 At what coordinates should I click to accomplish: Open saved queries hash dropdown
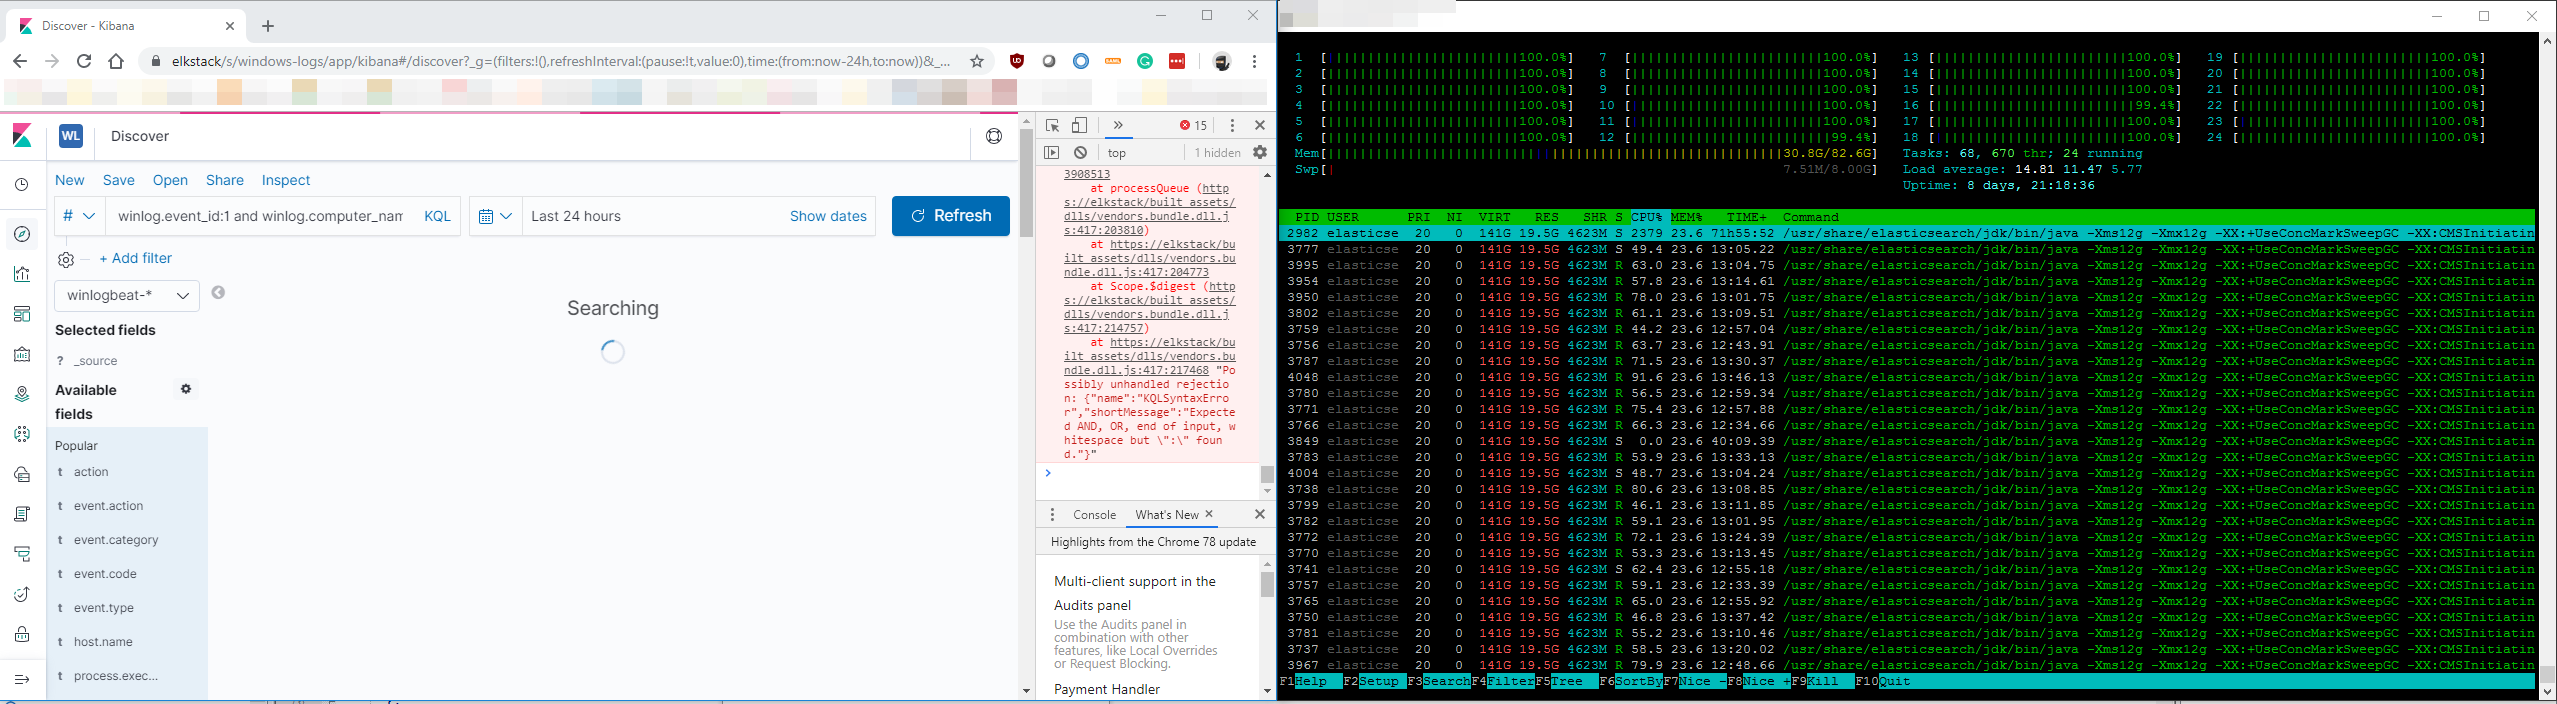click(x=79, y=216)
